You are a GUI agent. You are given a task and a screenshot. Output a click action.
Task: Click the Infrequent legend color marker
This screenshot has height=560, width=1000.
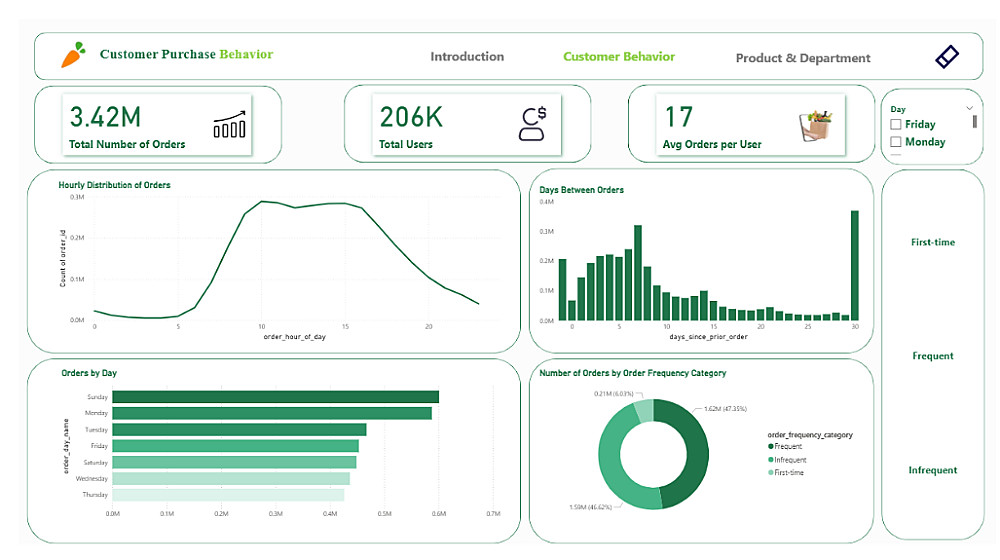pyautogui.click(x=770, y=460)
